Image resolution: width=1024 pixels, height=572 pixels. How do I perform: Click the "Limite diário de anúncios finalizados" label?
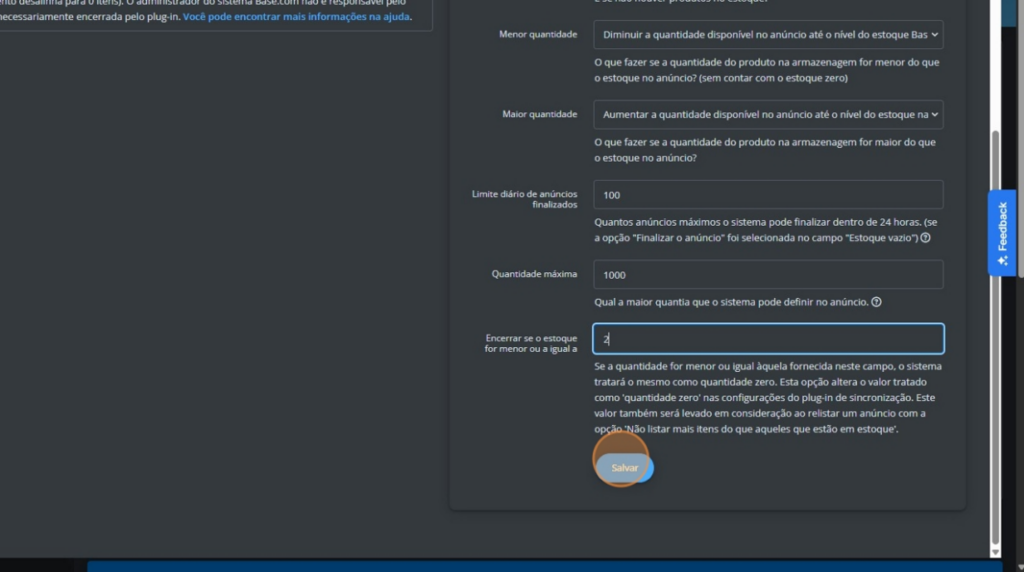pyautogui.click(x=524, y=198)
